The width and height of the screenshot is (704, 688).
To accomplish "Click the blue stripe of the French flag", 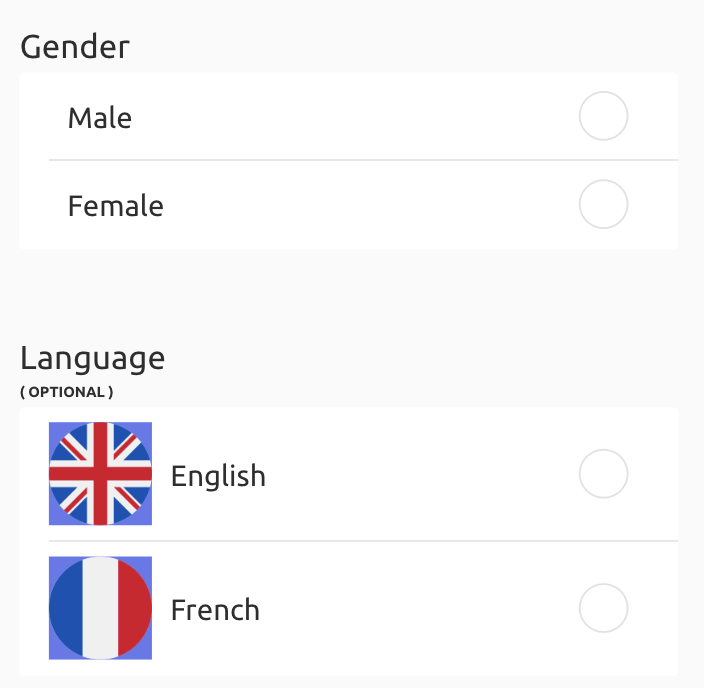I will coord(66,608).
